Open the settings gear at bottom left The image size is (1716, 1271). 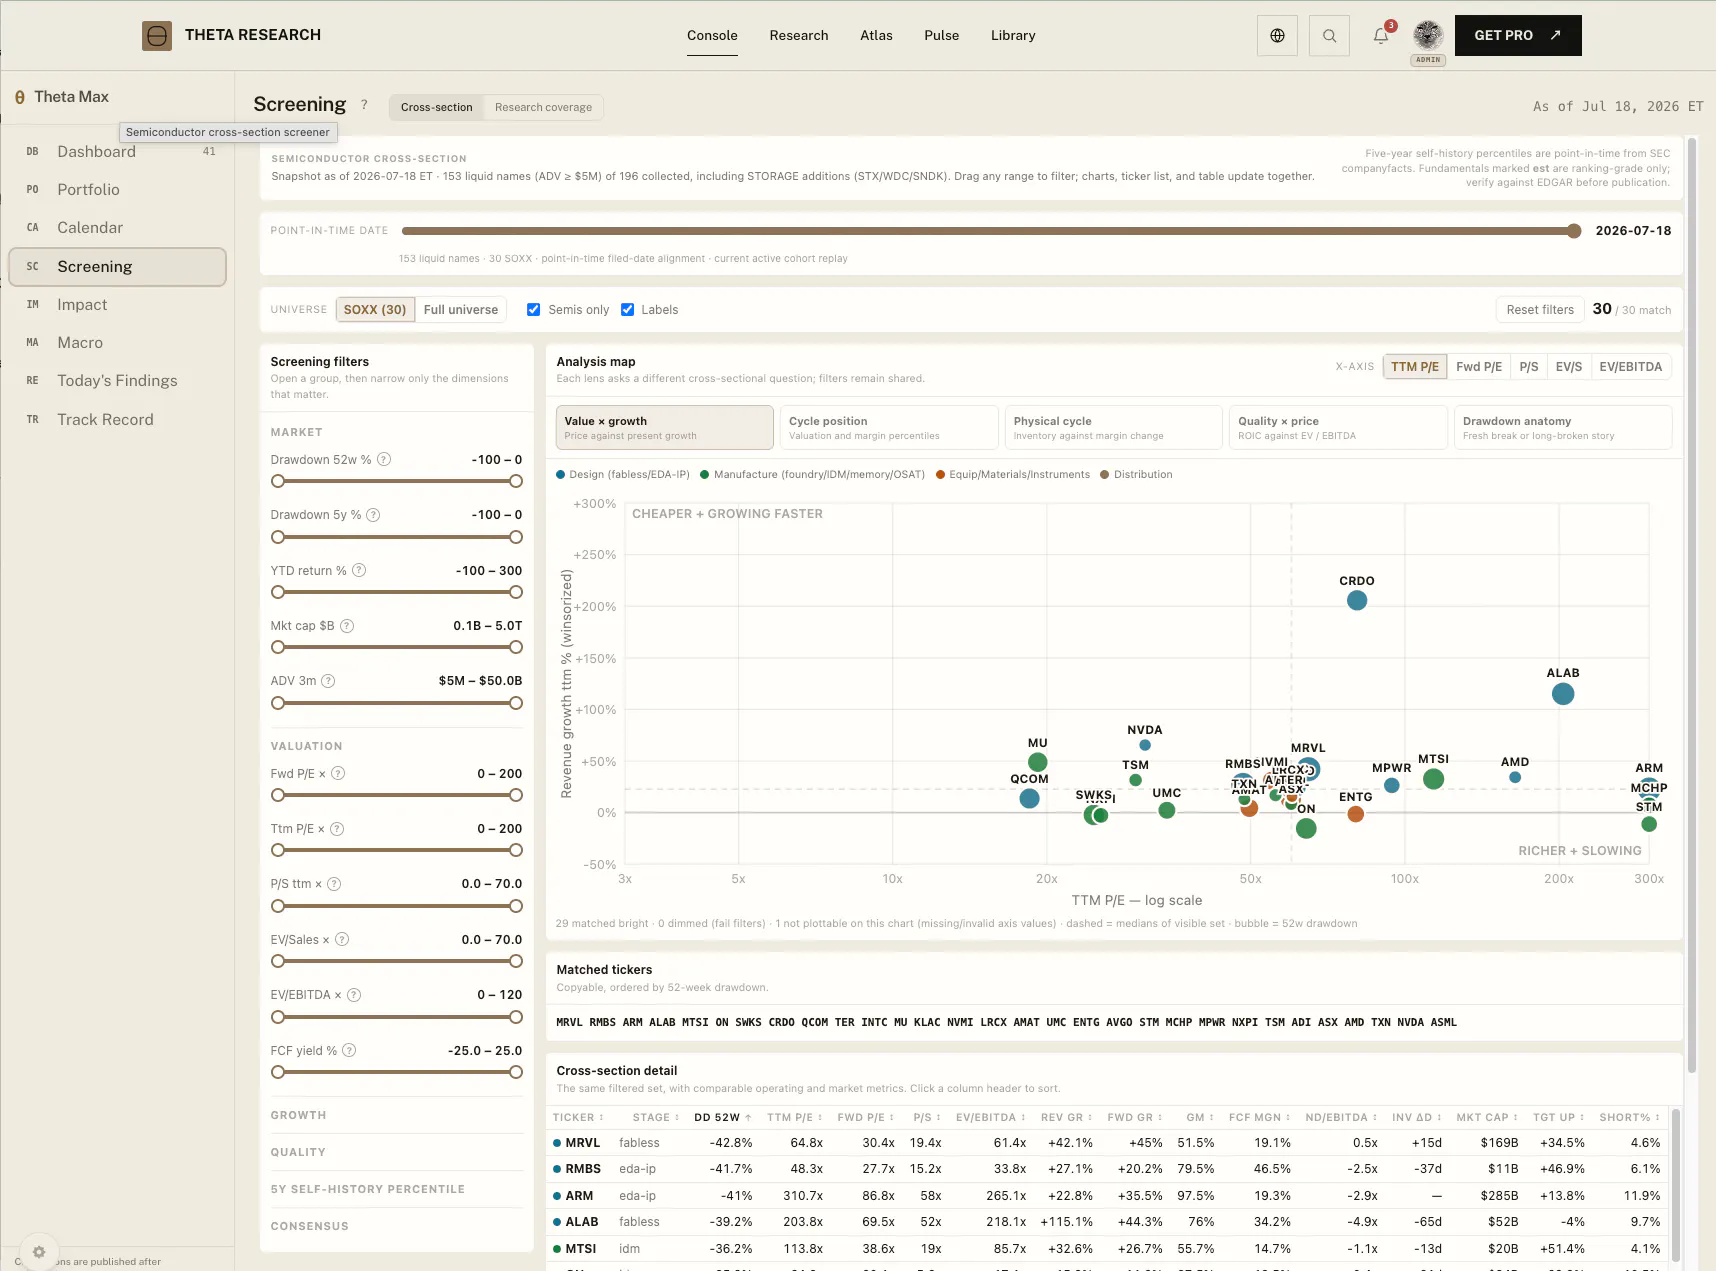[x=39, y=1252]
